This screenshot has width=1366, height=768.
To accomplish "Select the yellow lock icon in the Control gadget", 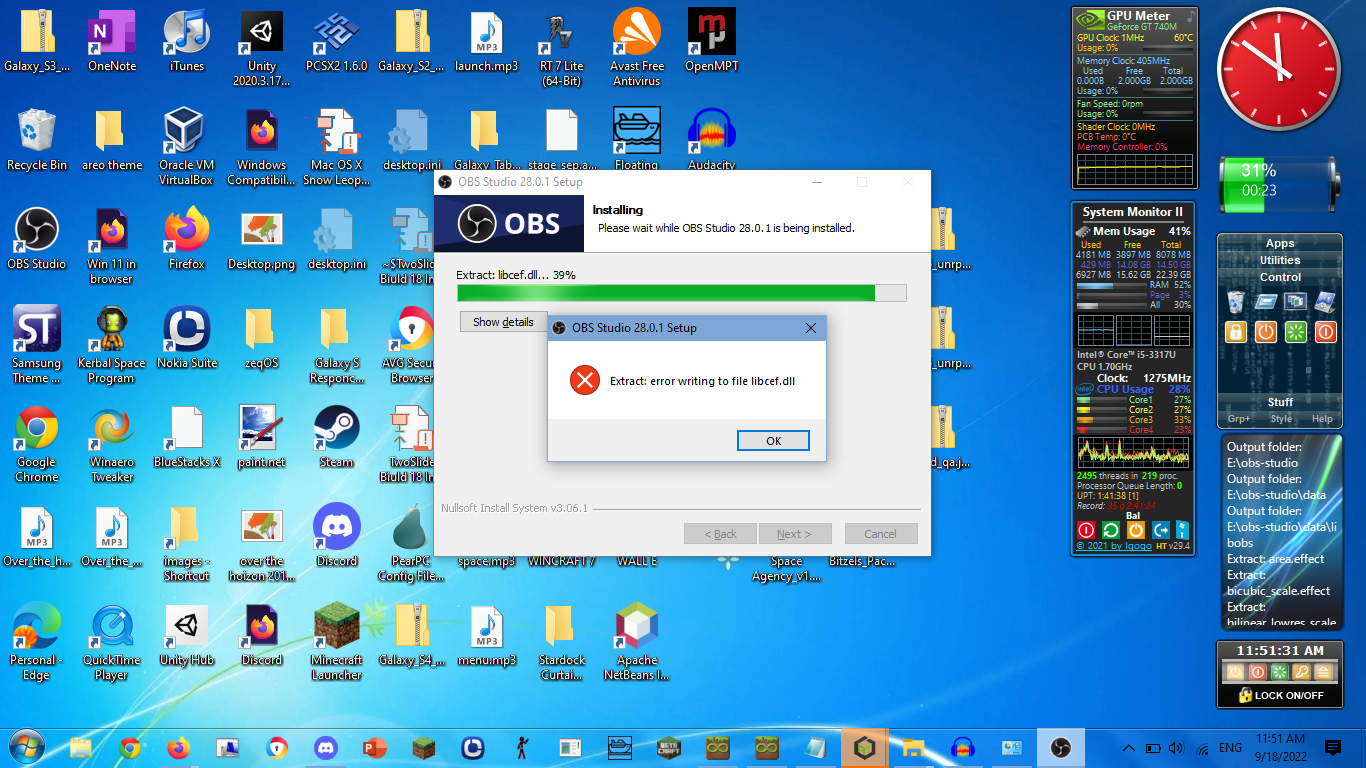I will [x=1236, y=331].
